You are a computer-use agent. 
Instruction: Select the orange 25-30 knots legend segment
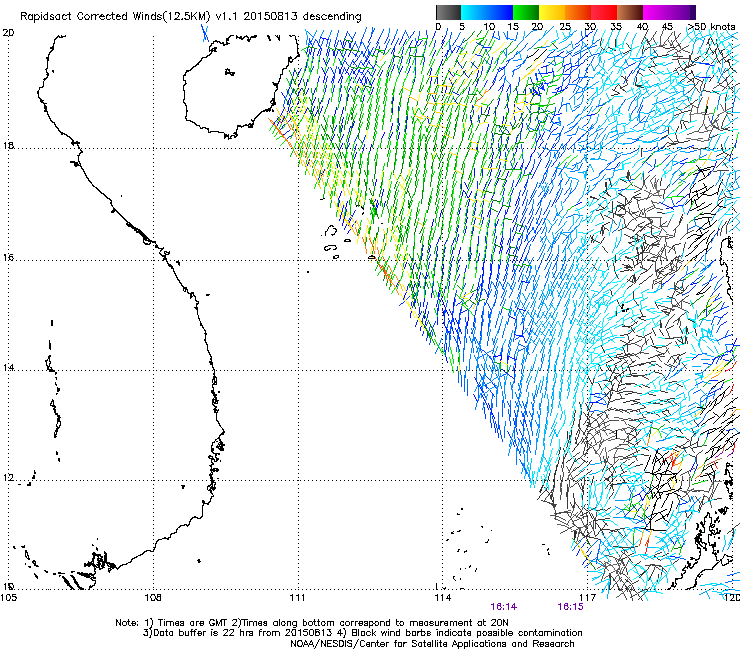(x=578, y=12)
